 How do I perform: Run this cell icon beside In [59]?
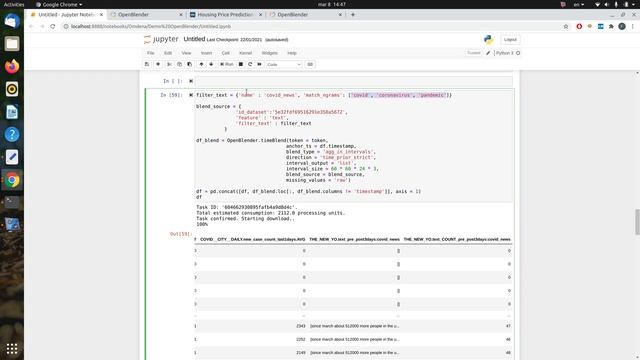coord(191,95)
